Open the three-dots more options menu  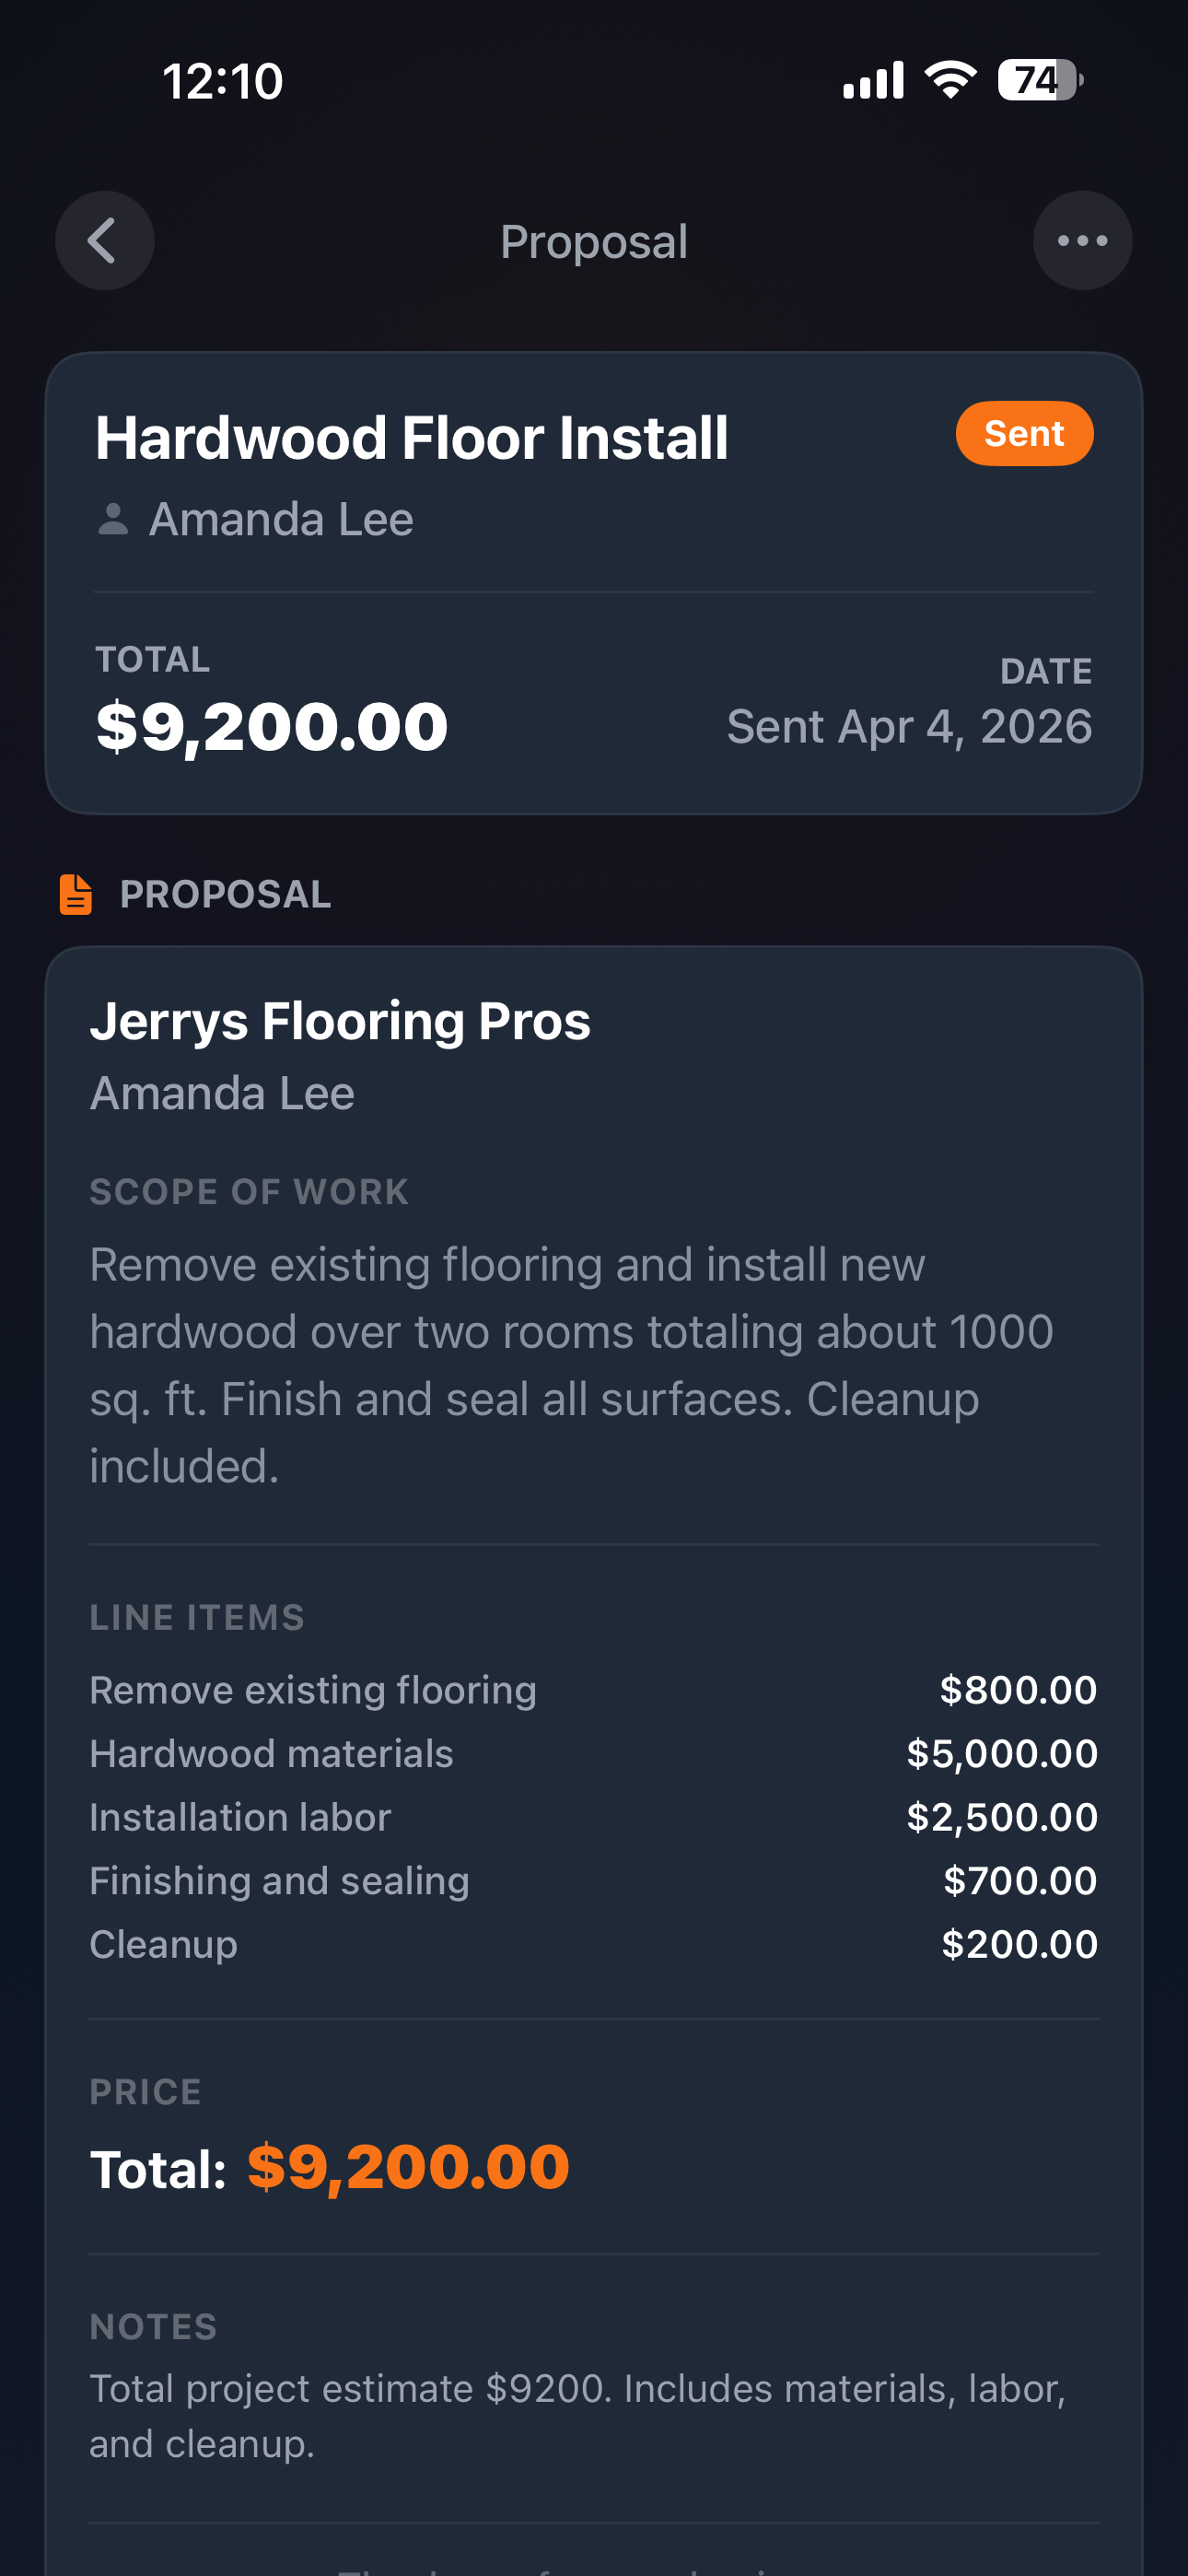pyautogui.click(x=1082, y=241)
